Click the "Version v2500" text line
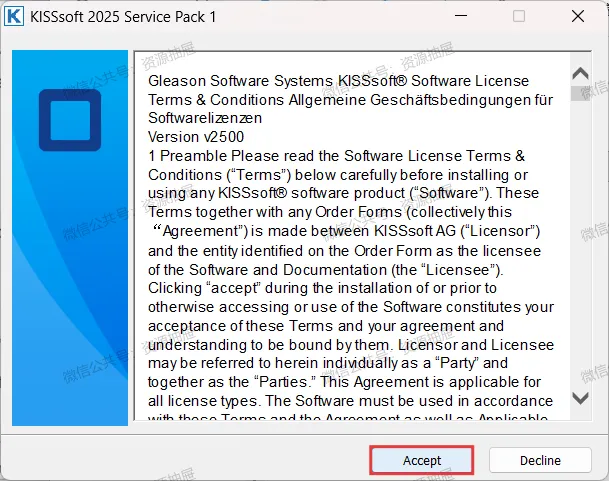The height and width of the screenshot is (481, 609). pyautogui.click(x=196, y=137)
